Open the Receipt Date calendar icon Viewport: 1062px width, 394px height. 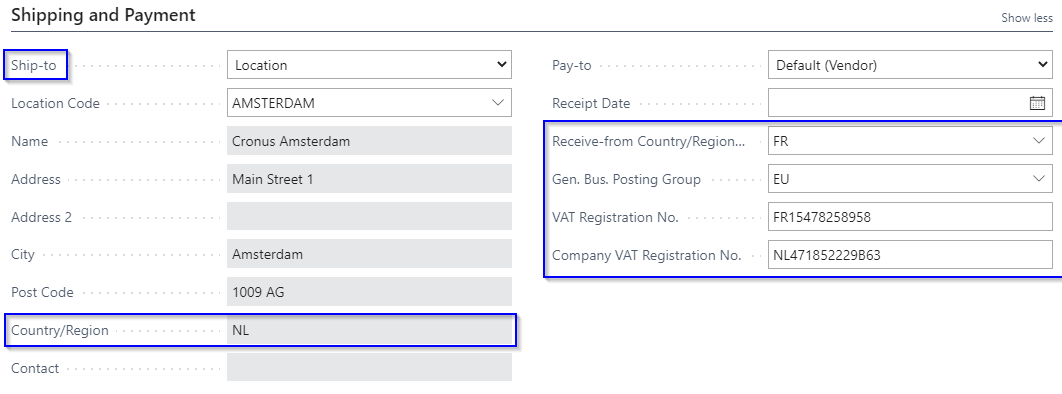point(1037,104)
